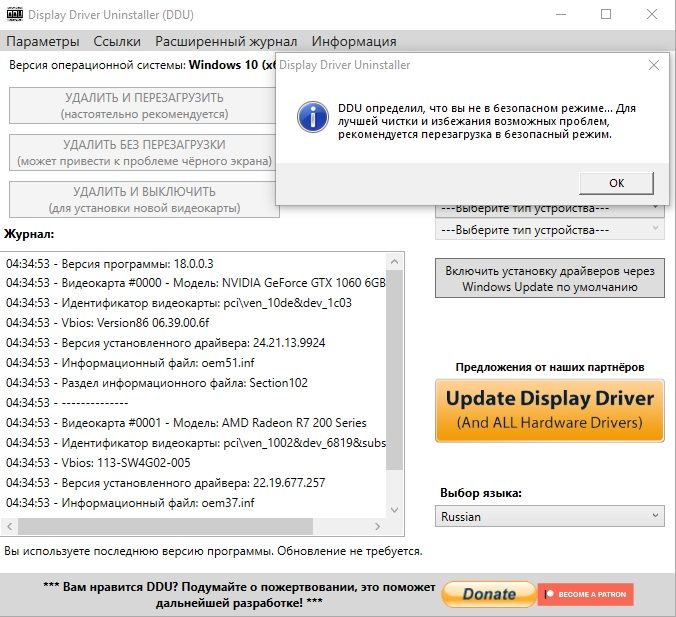The height and width of the screenshot is (617, 676).
Task: Click the DDU app icon in title bar
Action: click(x=15, y=14)
